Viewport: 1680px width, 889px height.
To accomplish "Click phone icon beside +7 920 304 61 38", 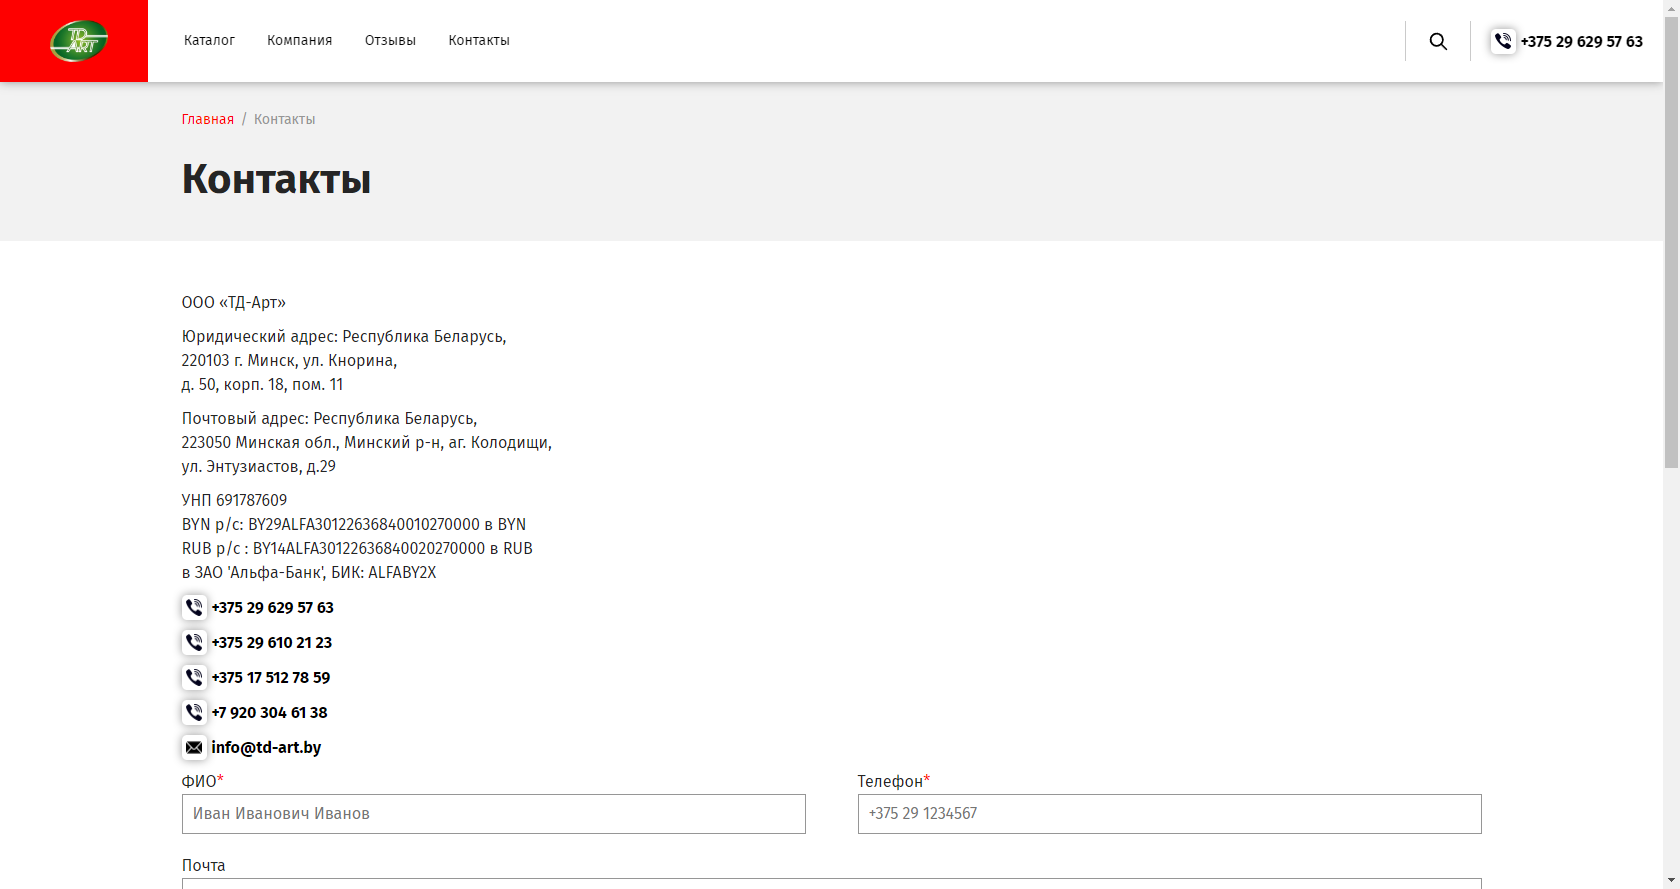I will pyautogui.click(x=194, y=712).
